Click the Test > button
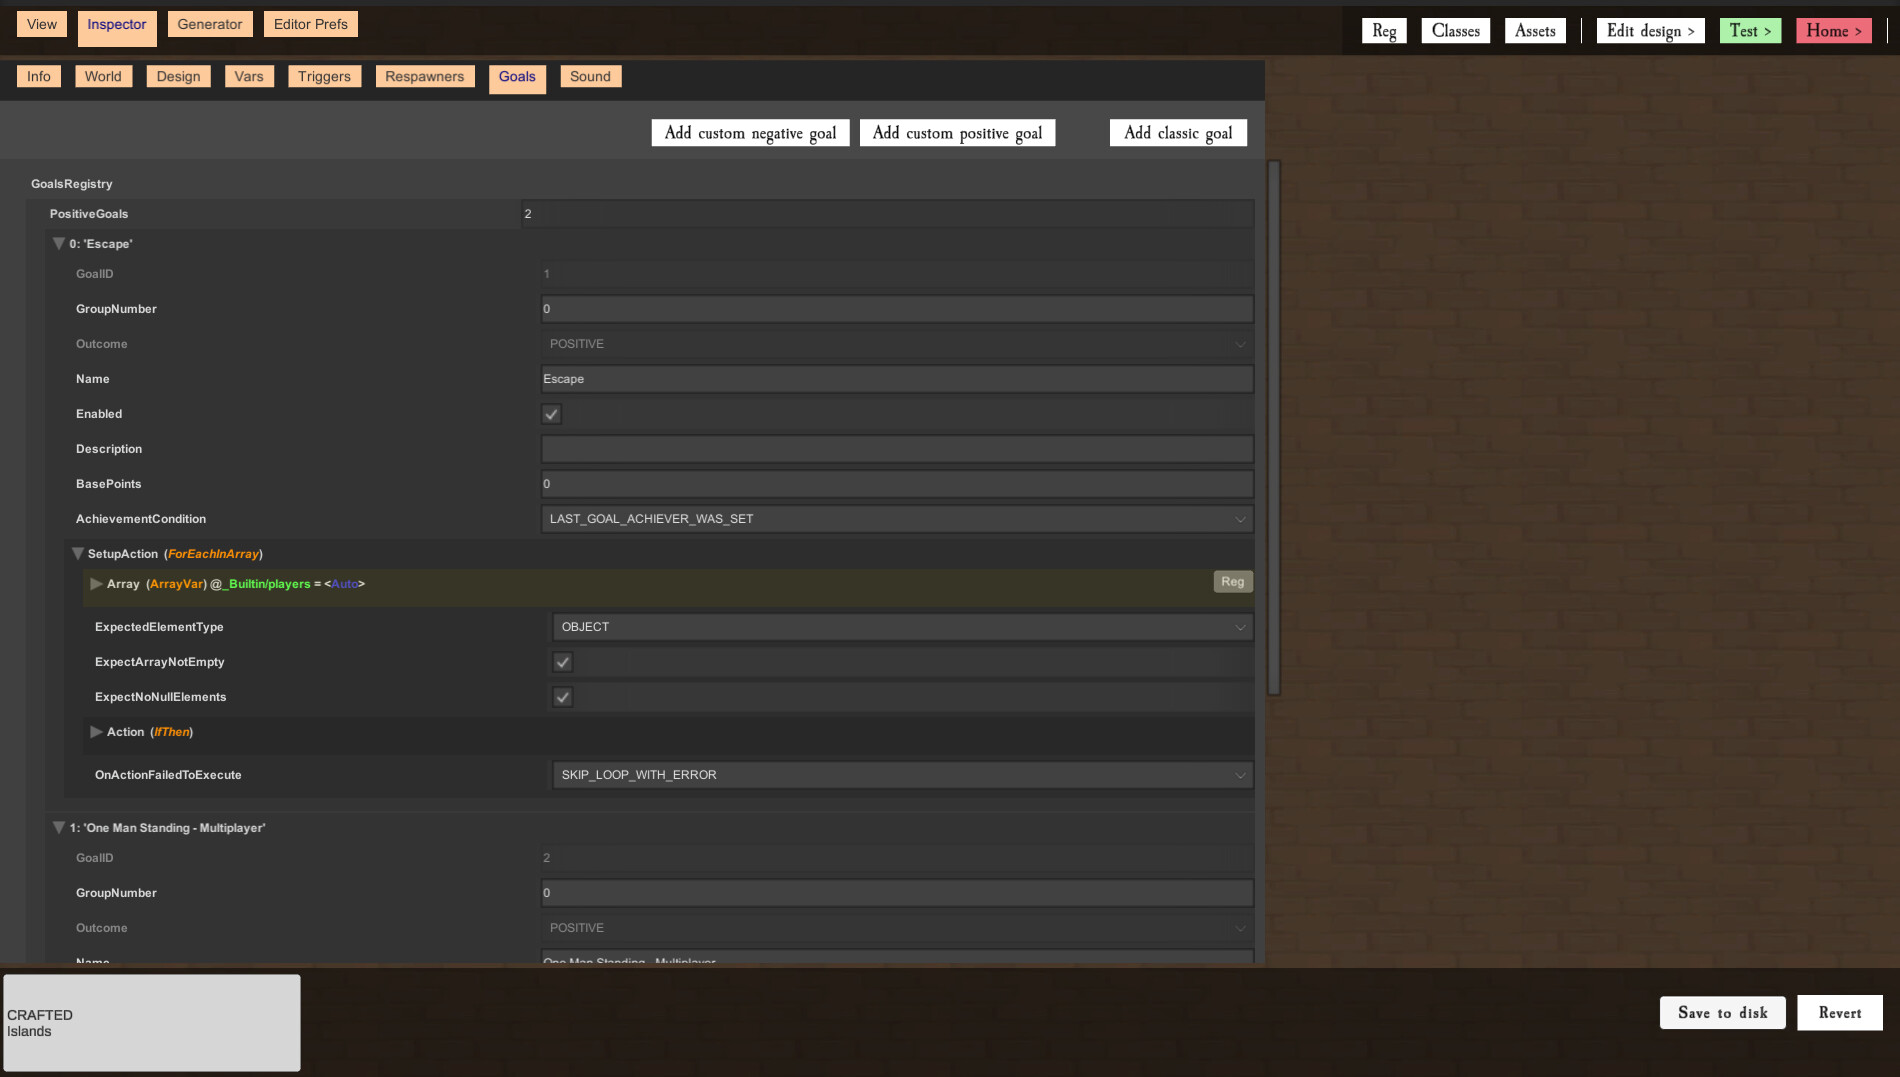Screen dimensions: 1900x1077 click(x=1750, y=30)
